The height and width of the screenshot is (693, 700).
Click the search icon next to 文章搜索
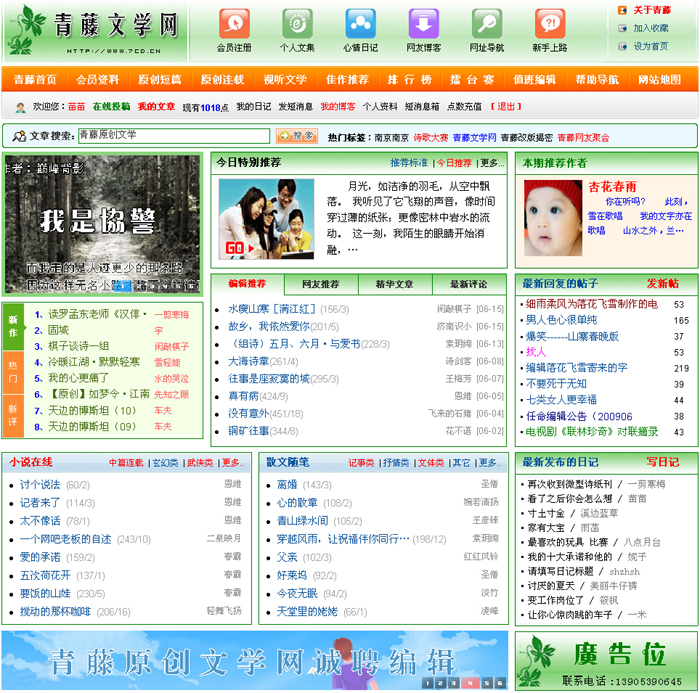19,136
